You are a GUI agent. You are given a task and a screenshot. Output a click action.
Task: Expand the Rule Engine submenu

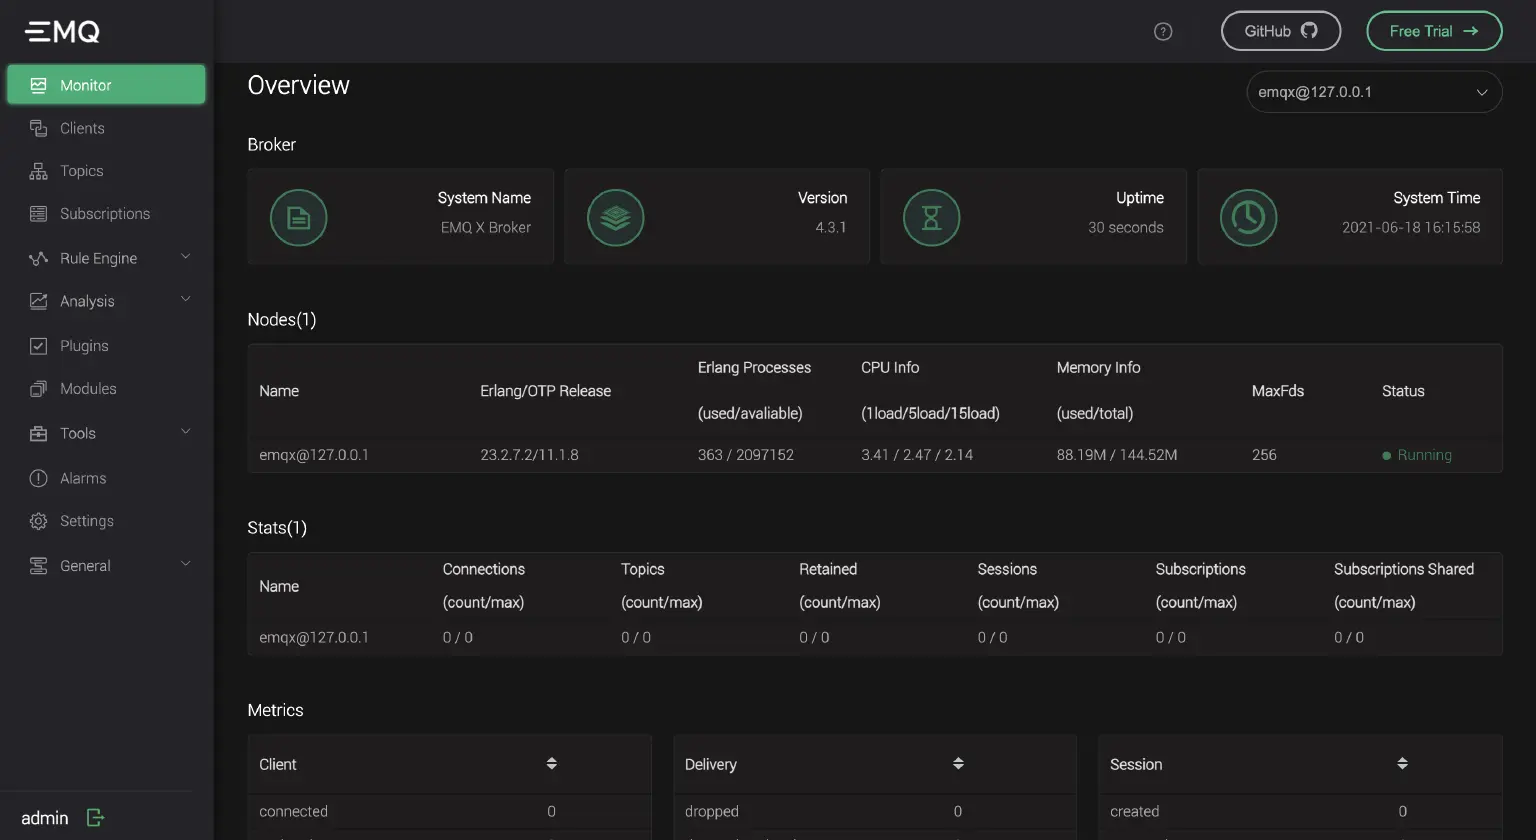185,257
